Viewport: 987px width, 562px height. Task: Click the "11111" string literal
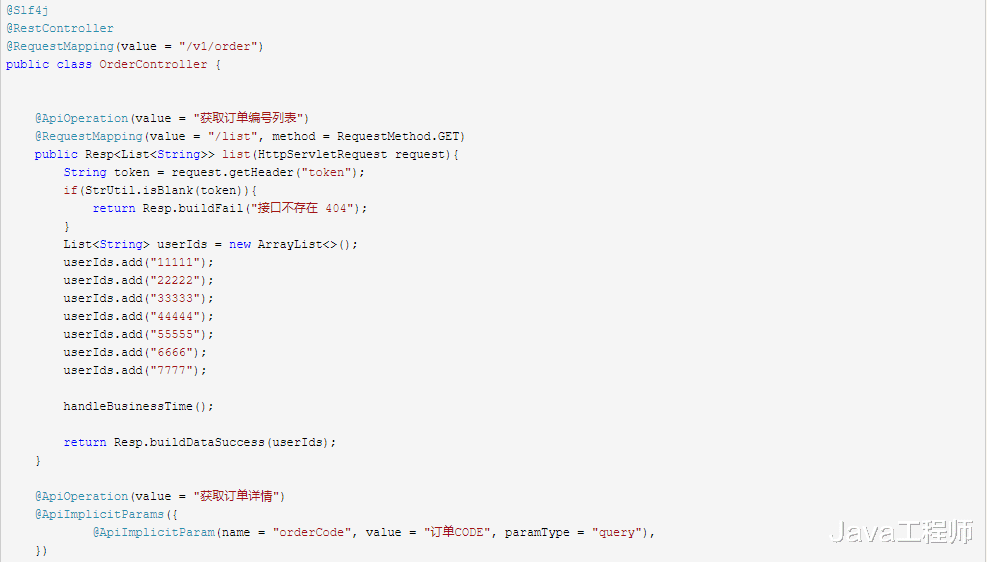(x=175, y=262)
